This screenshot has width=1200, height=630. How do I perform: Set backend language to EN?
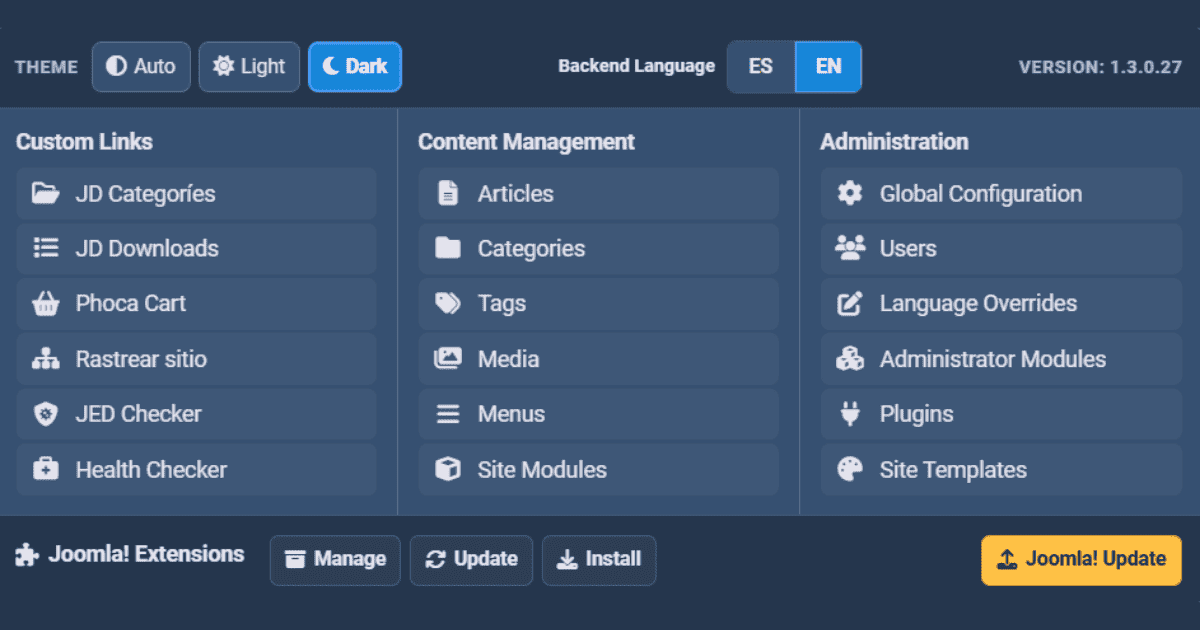pos(828,67)
